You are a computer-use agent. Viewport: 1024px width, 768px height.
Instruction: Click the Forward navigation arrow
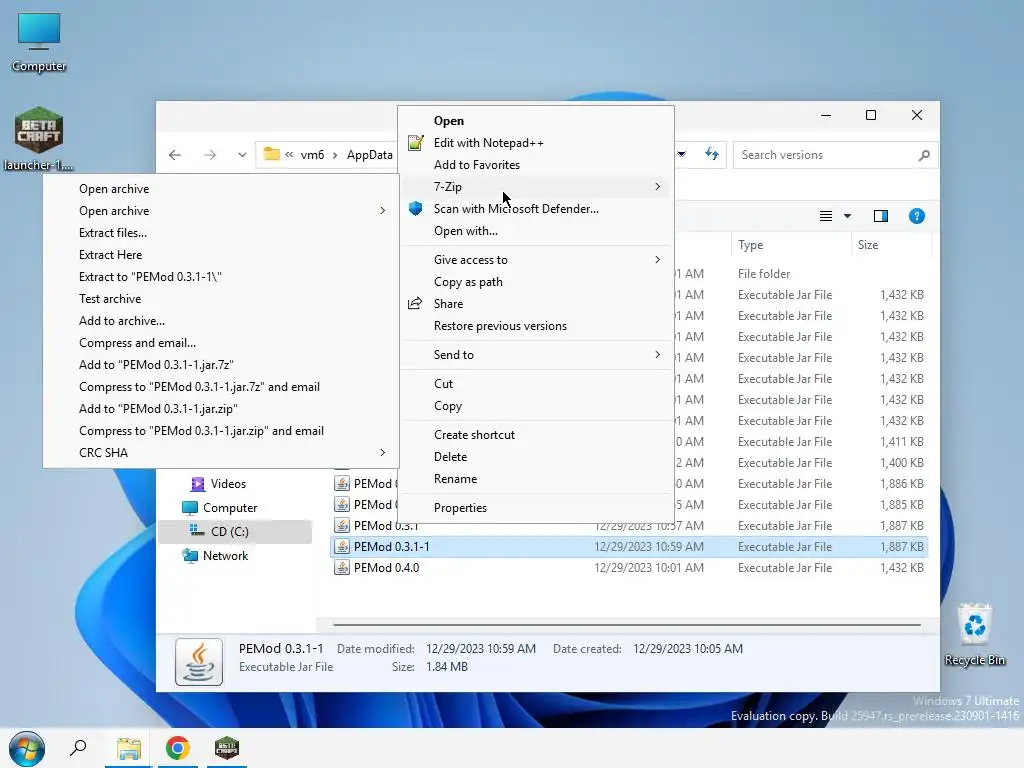[210, 155]
